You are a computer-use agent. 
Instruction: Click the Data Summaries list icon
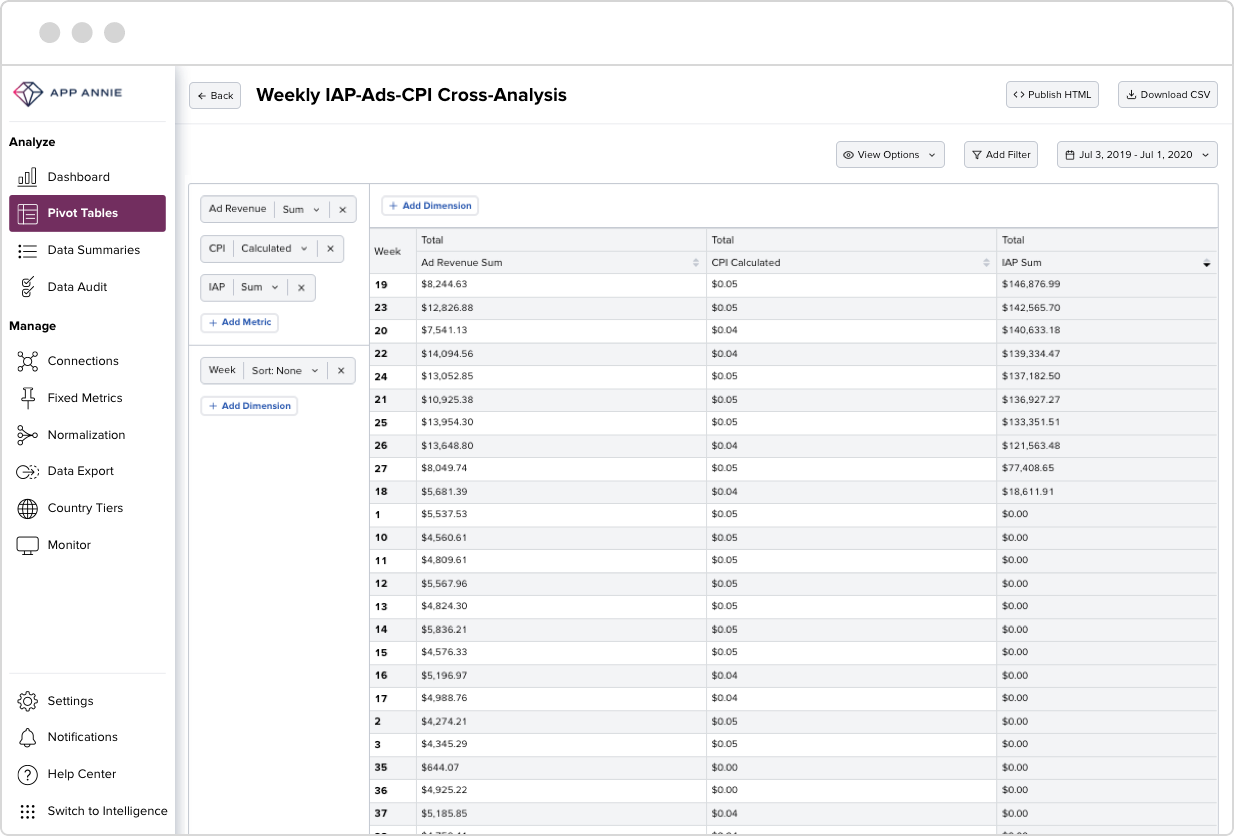point(28,250)
